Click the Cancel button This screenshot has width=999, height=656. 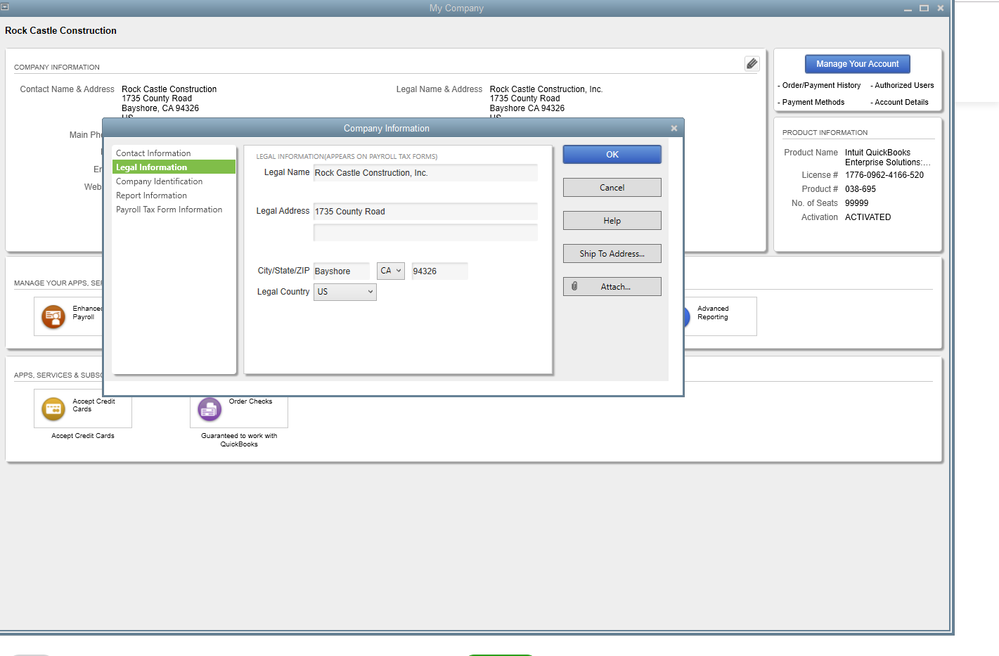tap(612, 187)
